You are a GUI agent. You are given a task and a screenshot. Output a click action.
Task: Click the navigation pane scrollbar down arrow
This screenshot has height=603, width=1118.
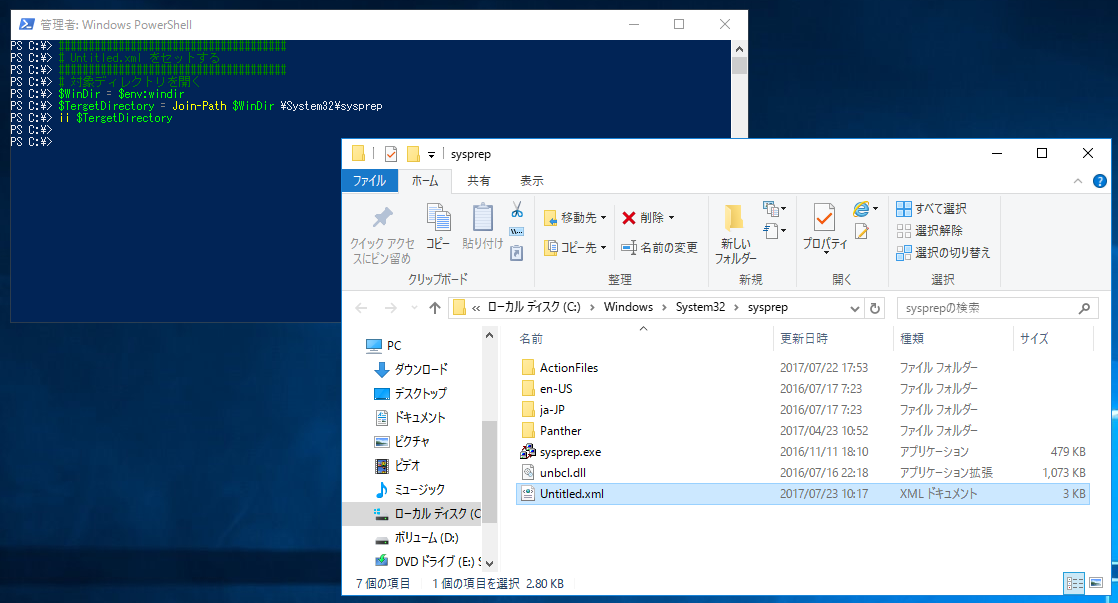click(x=489, y=564)
